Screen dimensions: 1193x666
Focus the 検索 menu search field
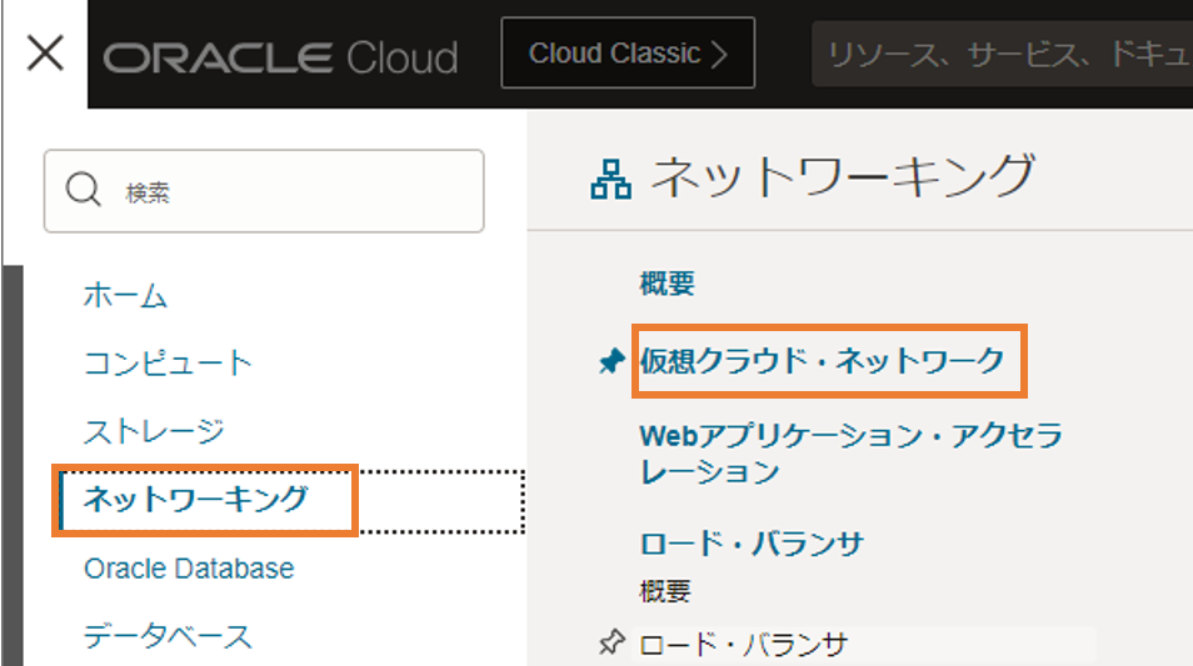point(290,192)
